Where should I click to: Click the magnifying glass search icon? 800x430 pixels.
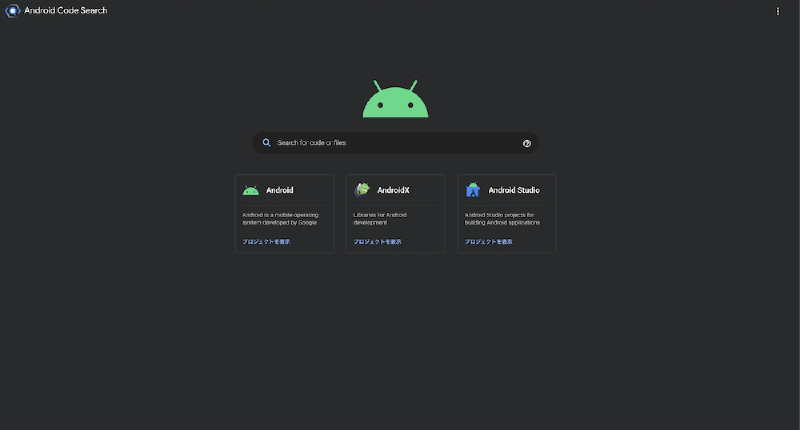[x=267, y=143]
